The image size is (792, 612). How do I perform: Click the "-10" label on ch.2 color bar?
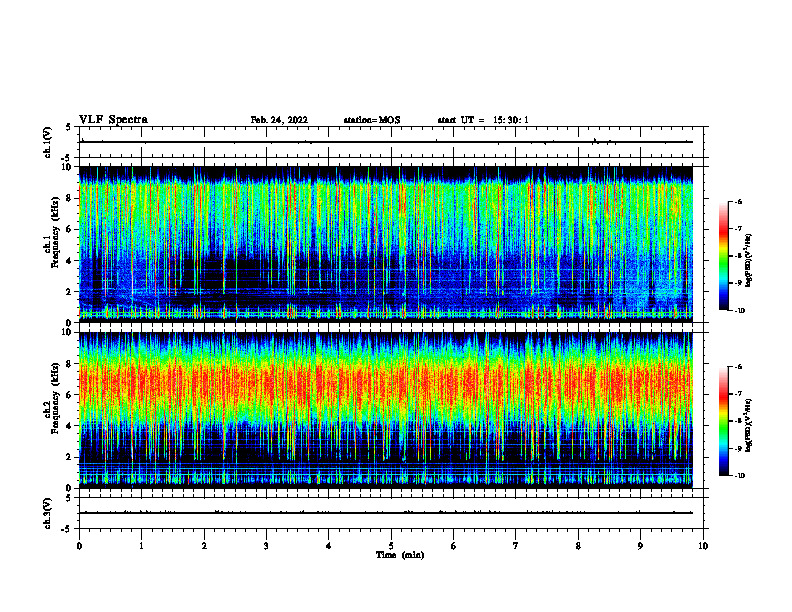click(739, 476)
